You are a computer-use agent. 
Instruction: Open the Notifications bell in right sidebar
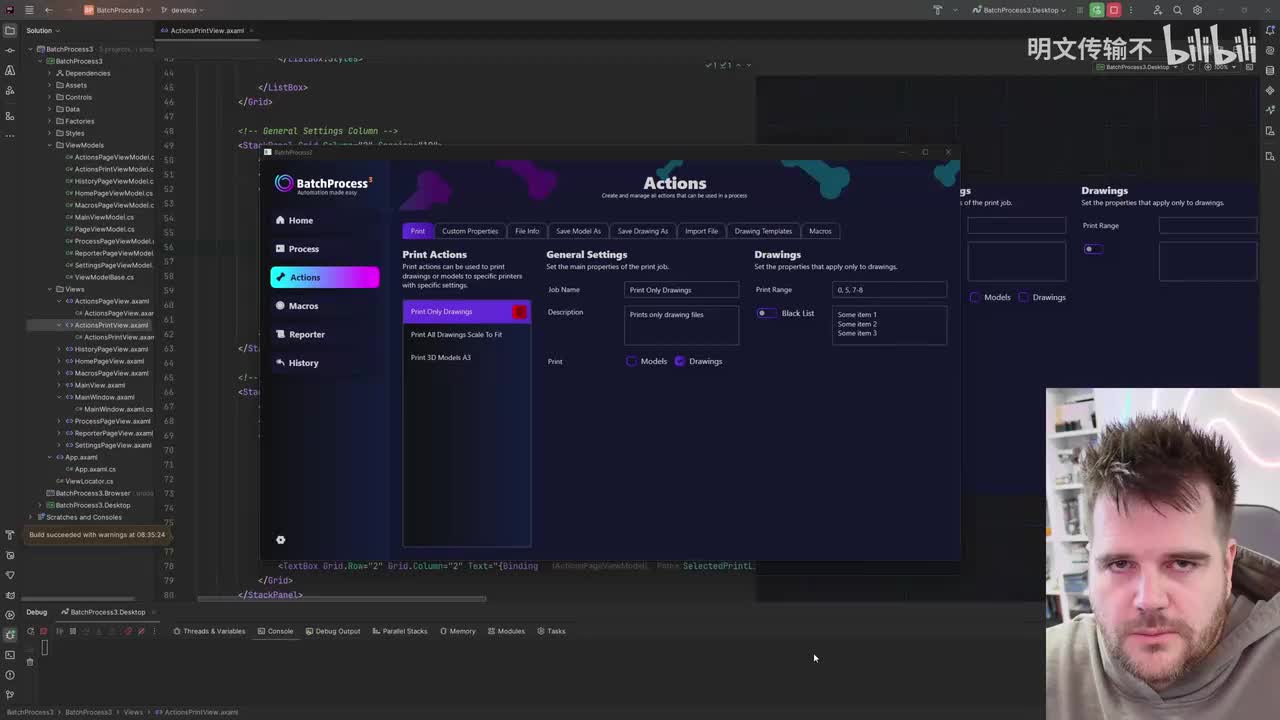1270,30
